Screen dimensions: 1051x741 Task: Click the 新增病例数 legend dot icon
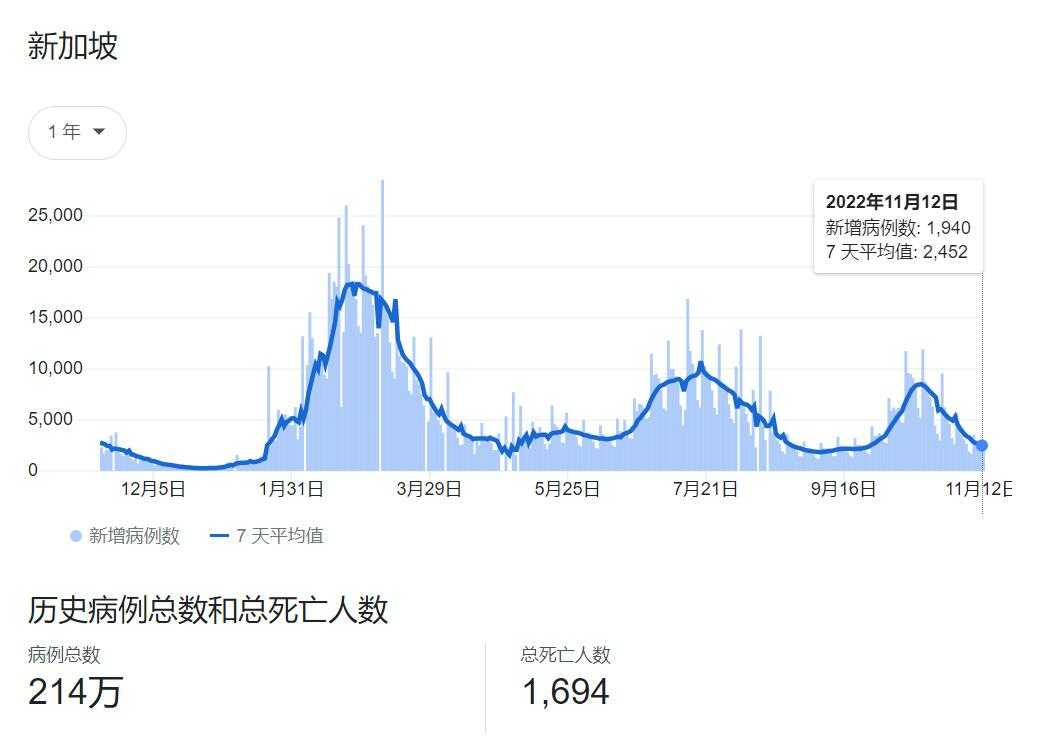click(76, 536)
